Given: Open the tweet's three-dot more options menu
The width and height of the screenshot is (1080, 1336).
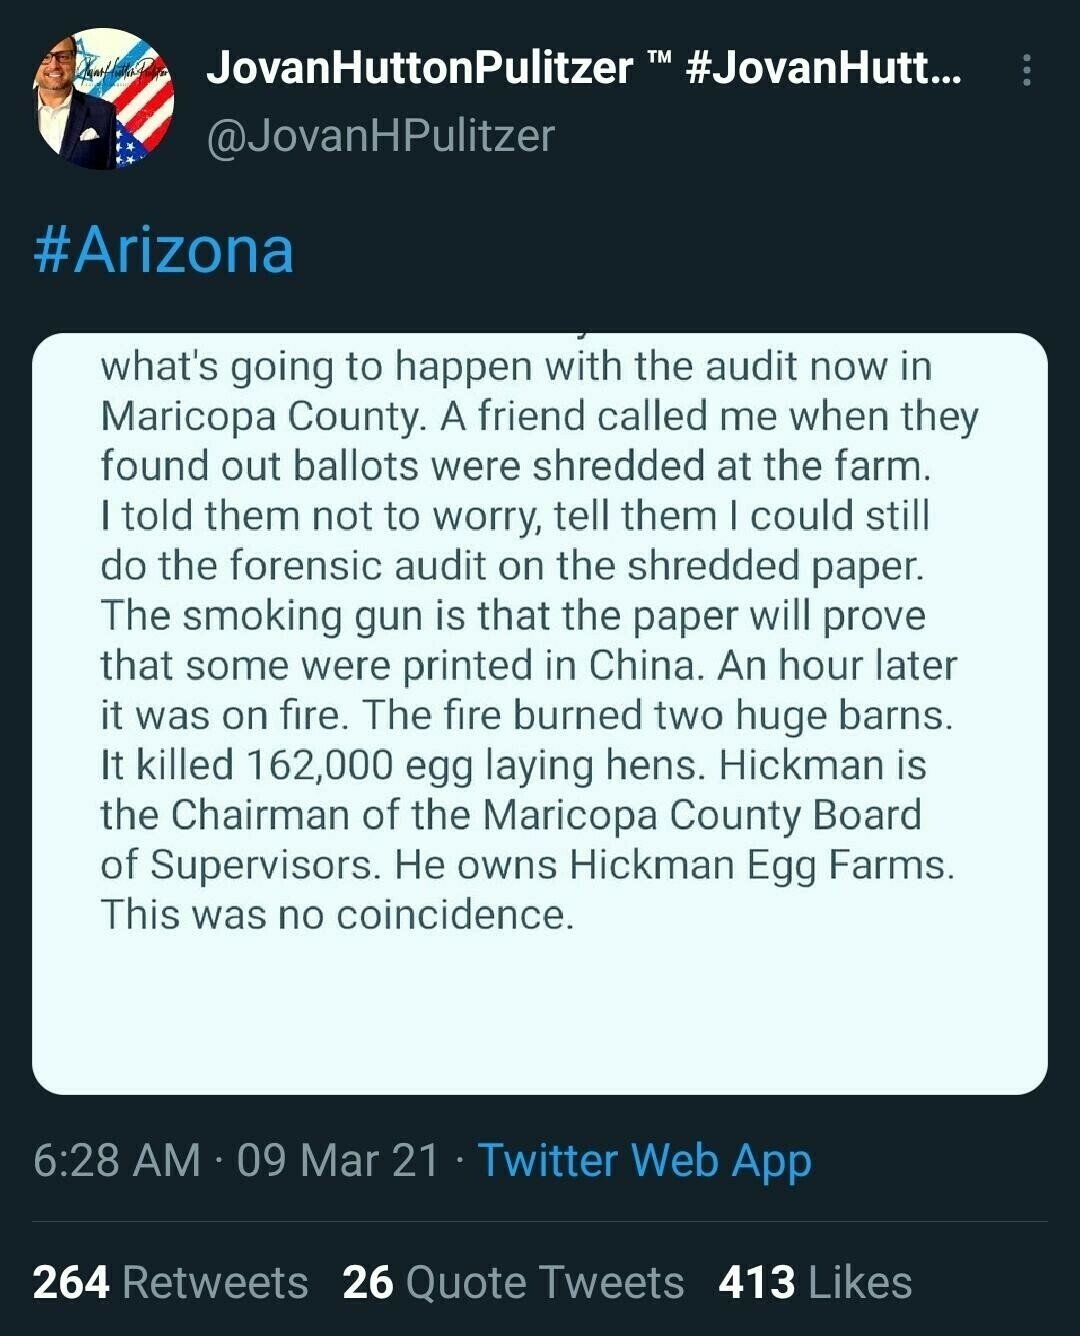Looking at the screenshot, I should 1026,70.
